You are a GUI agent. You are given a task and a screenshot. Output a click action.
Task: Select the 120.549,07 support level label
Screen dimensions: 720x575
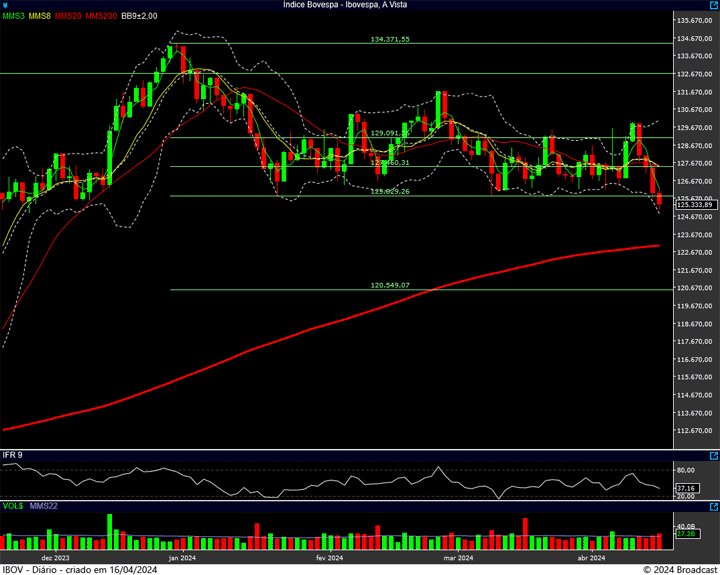[390, 285]
